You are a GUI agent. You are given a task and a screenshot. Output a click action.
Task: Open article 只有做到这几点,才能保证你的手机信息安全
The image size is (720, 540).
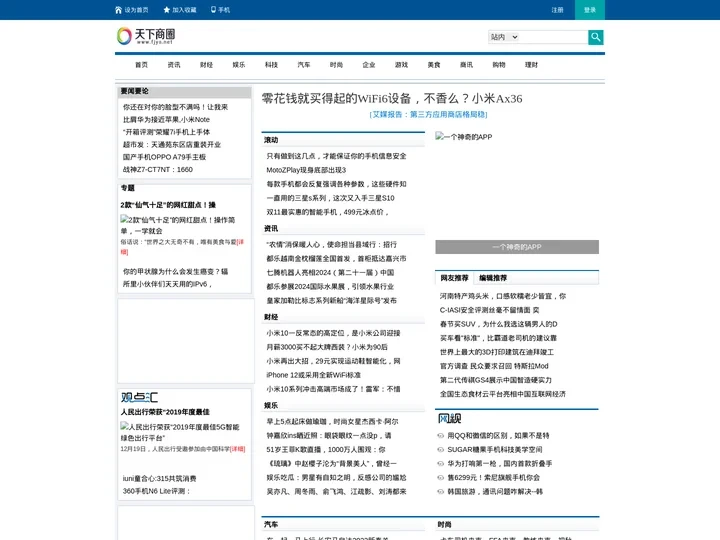click(x=337, y=156)
